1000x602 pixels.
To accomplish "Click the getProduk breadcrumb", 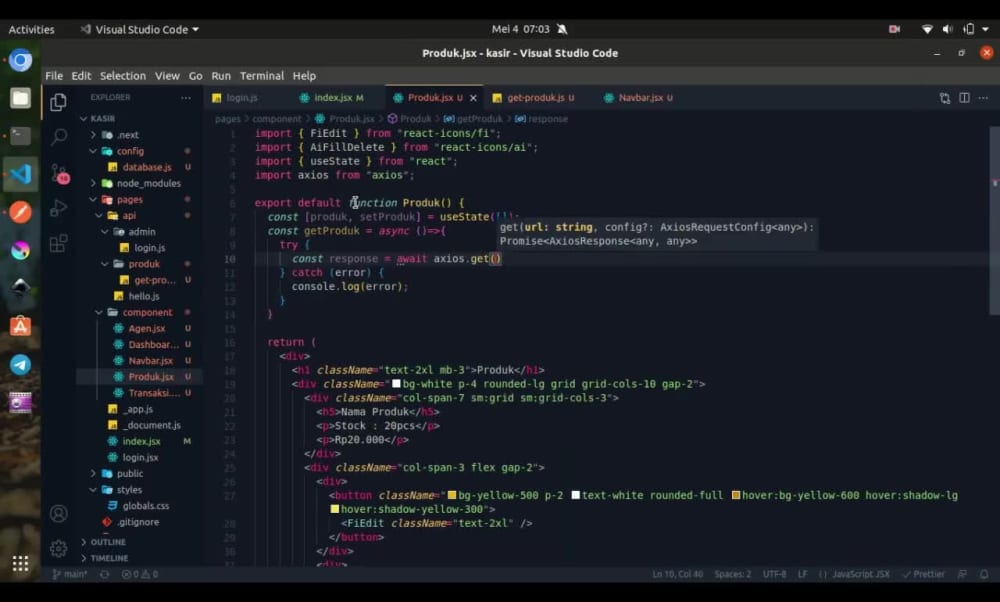I will 480,119.
